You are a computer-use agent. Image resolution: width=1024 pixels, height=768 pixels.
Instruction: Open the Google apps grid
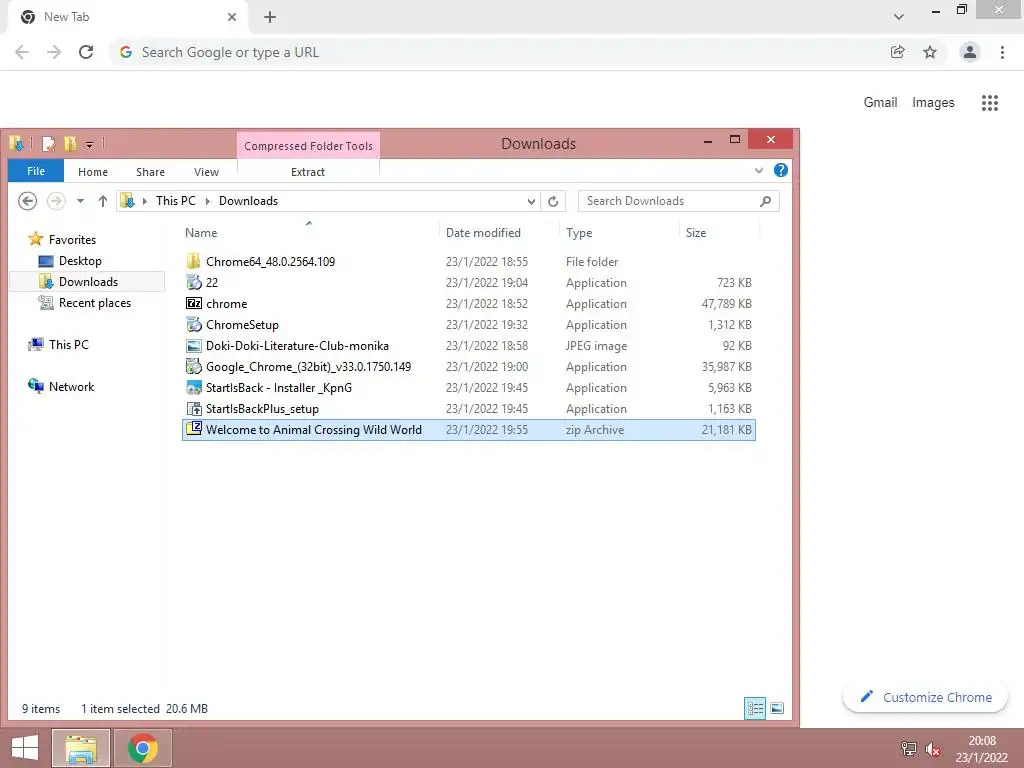pos(989,103)
